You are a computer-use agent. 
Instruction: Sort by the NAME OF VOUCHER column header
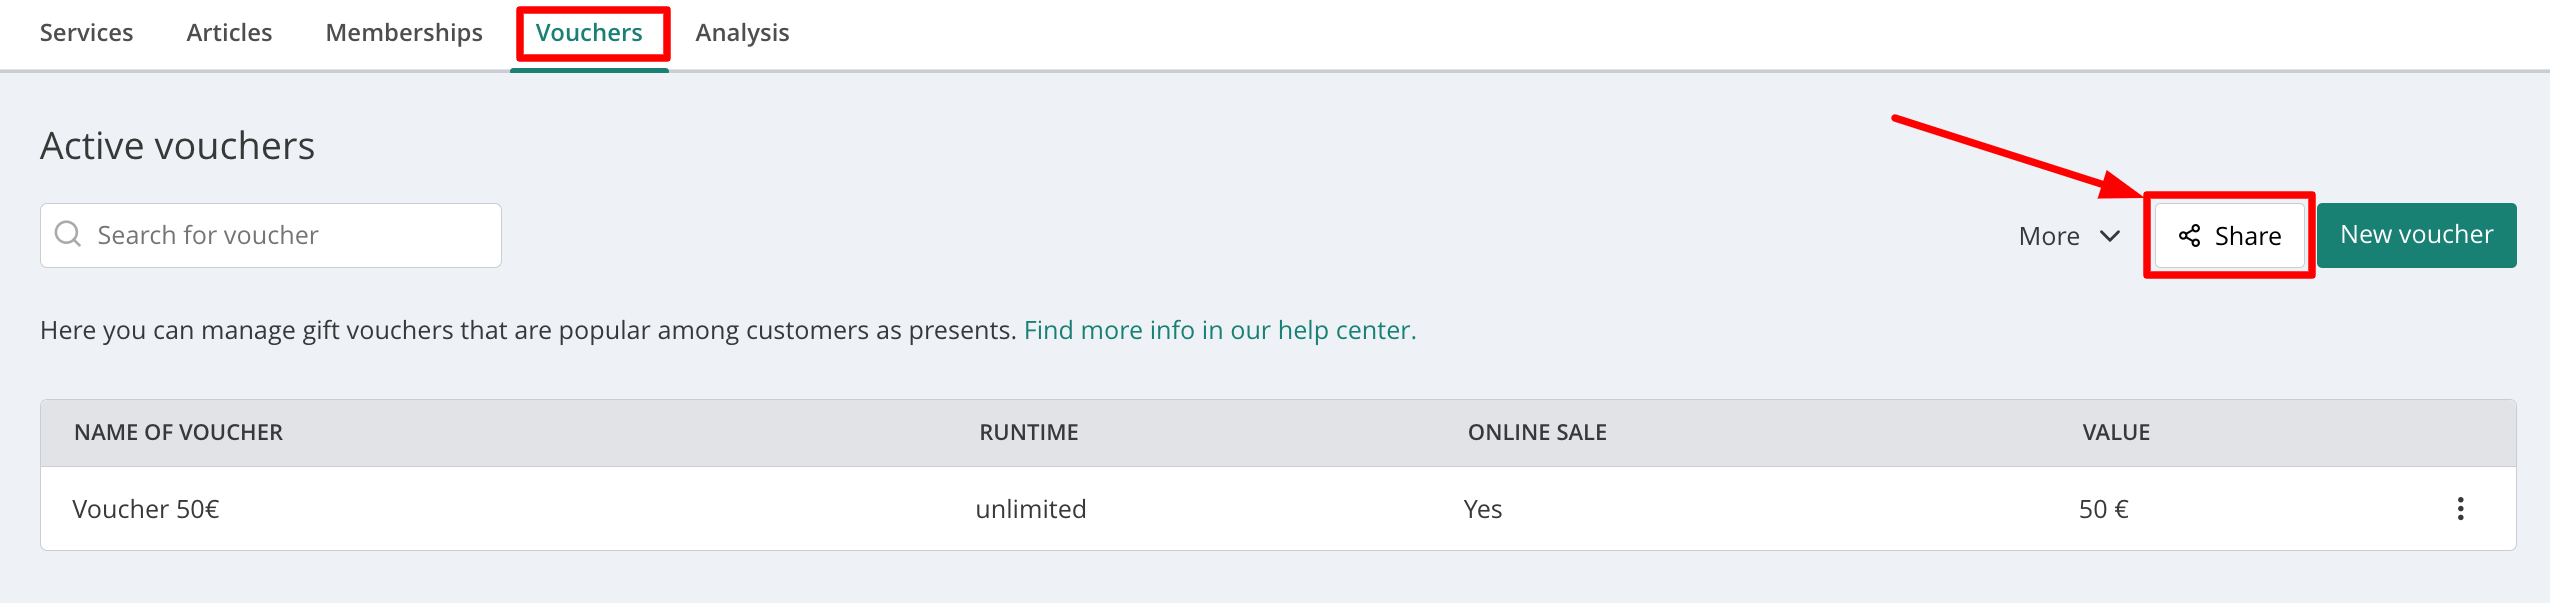[x=178, y=432]
